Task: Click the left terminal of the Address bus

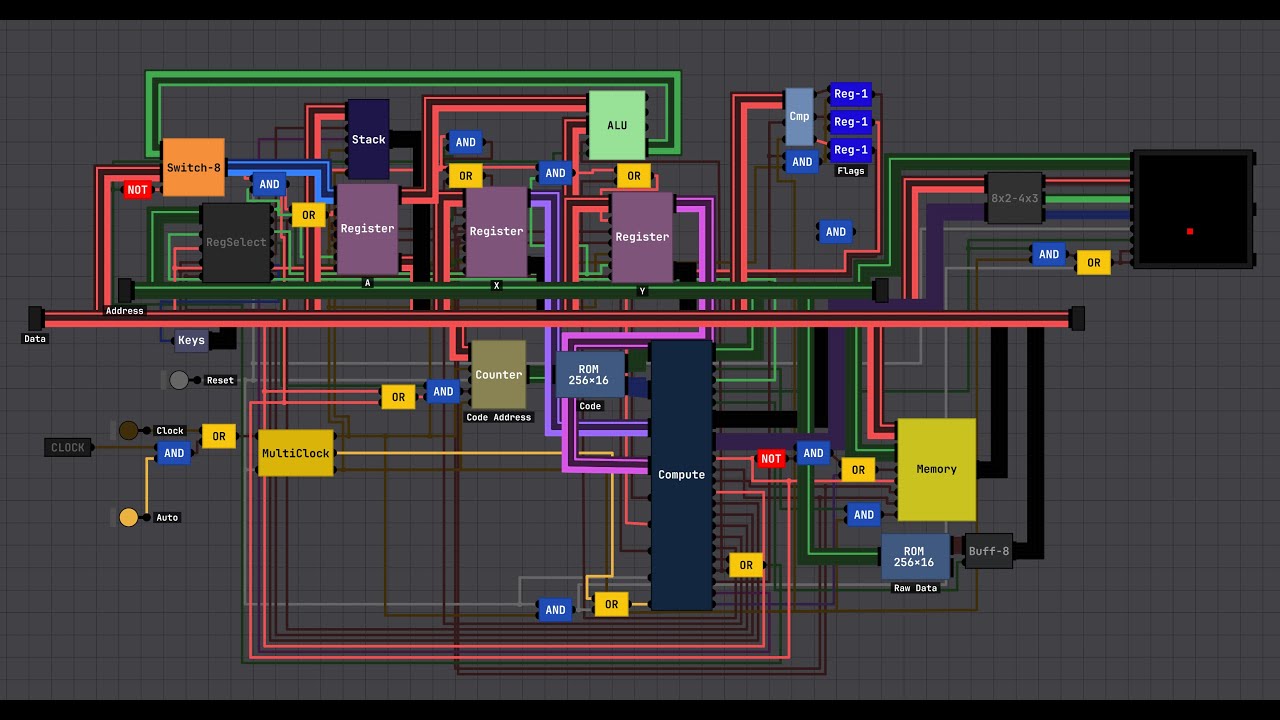Action: (x=125, y=290)
